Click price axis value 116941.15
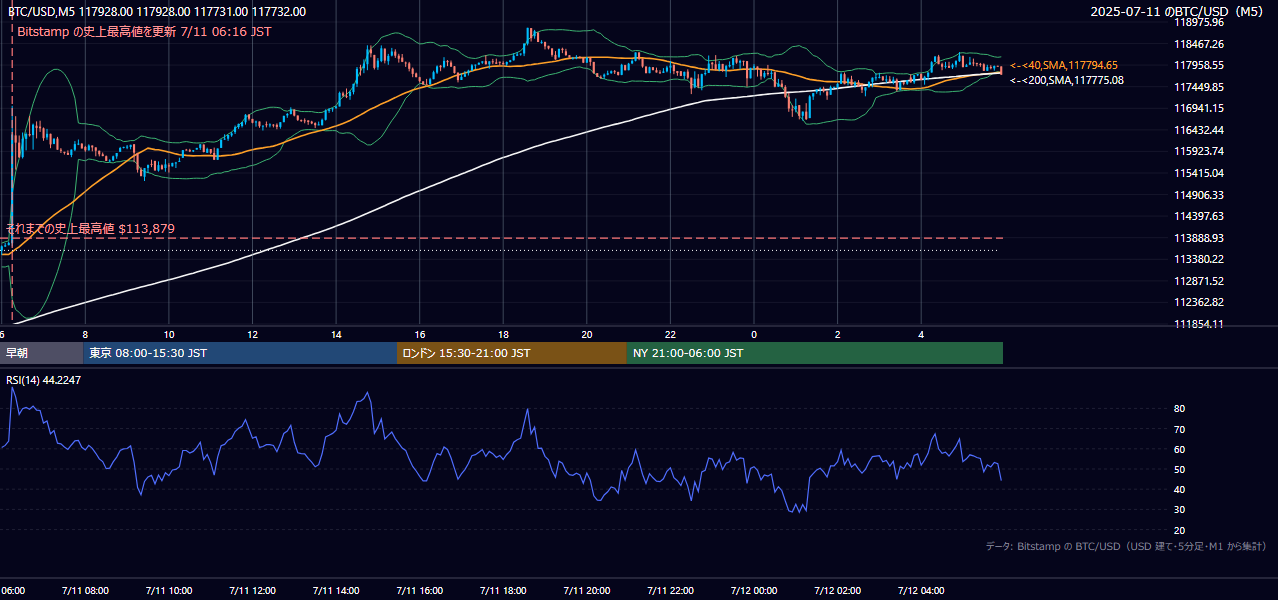1278x600 pixels. click(x=1199, y=108)
